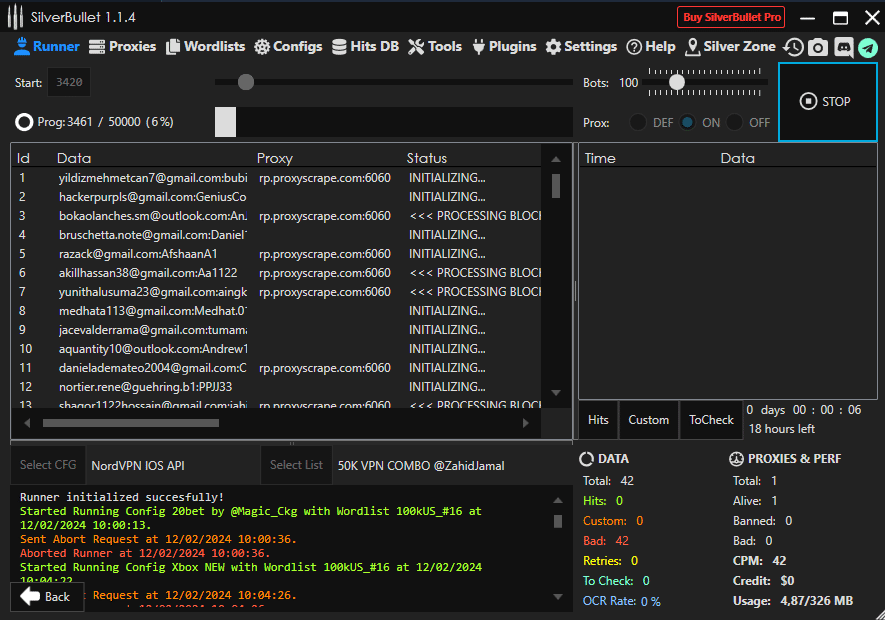Click the camera screenshot icon
Screen dimensions: 885x620
[x=818, y=47]
